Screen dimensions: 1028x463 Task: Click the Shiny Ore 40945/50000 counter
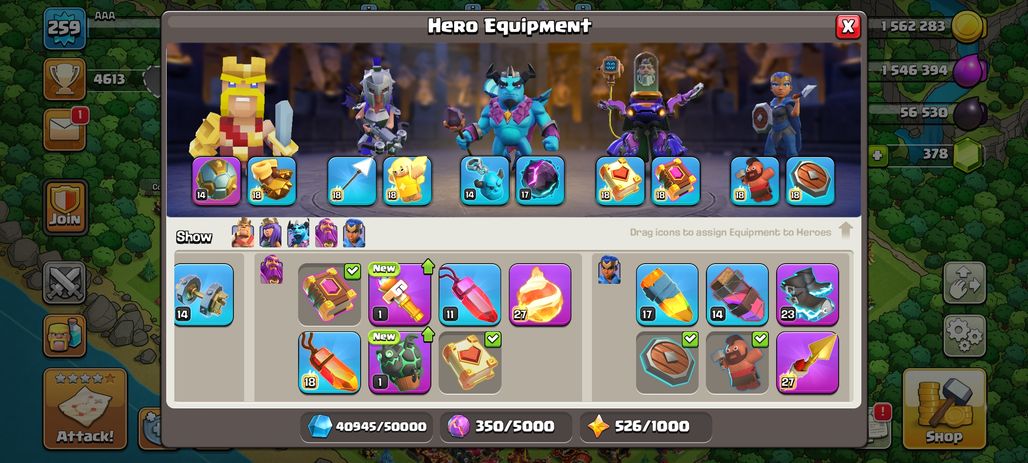point(366,426)
